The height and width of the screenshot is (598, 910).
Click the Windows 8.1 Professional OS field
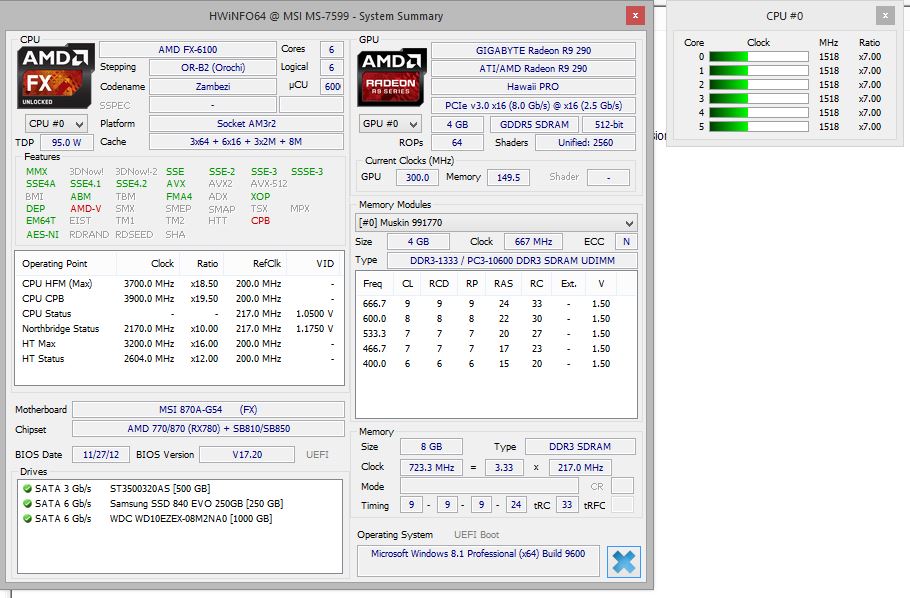[478, 561]
